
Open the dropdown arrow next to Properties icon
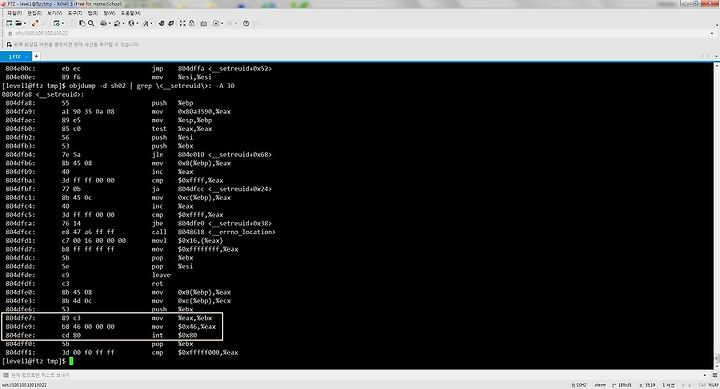pyautogui.click(x=63, y=23)
